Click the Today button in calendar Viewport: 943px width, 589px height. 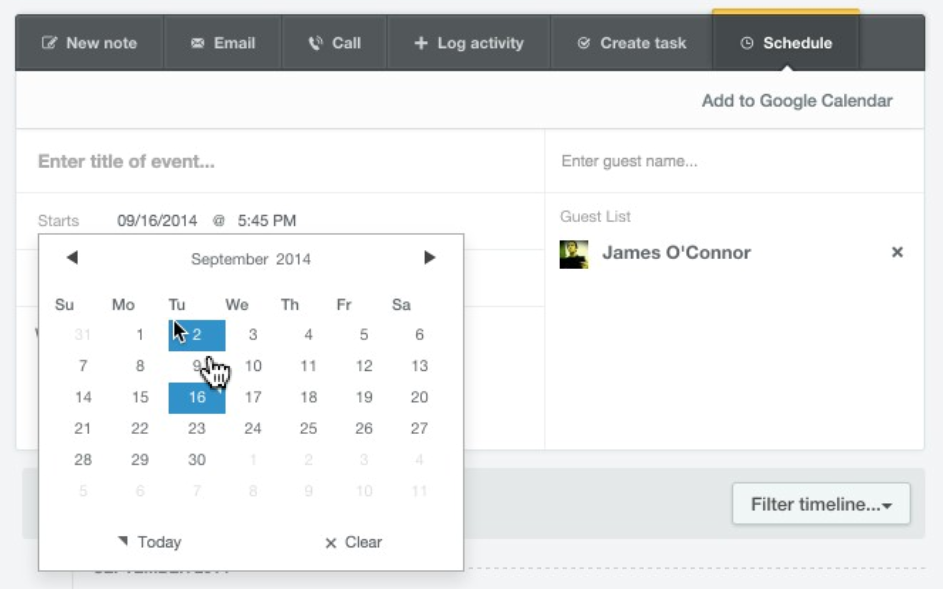click(150, 542)
